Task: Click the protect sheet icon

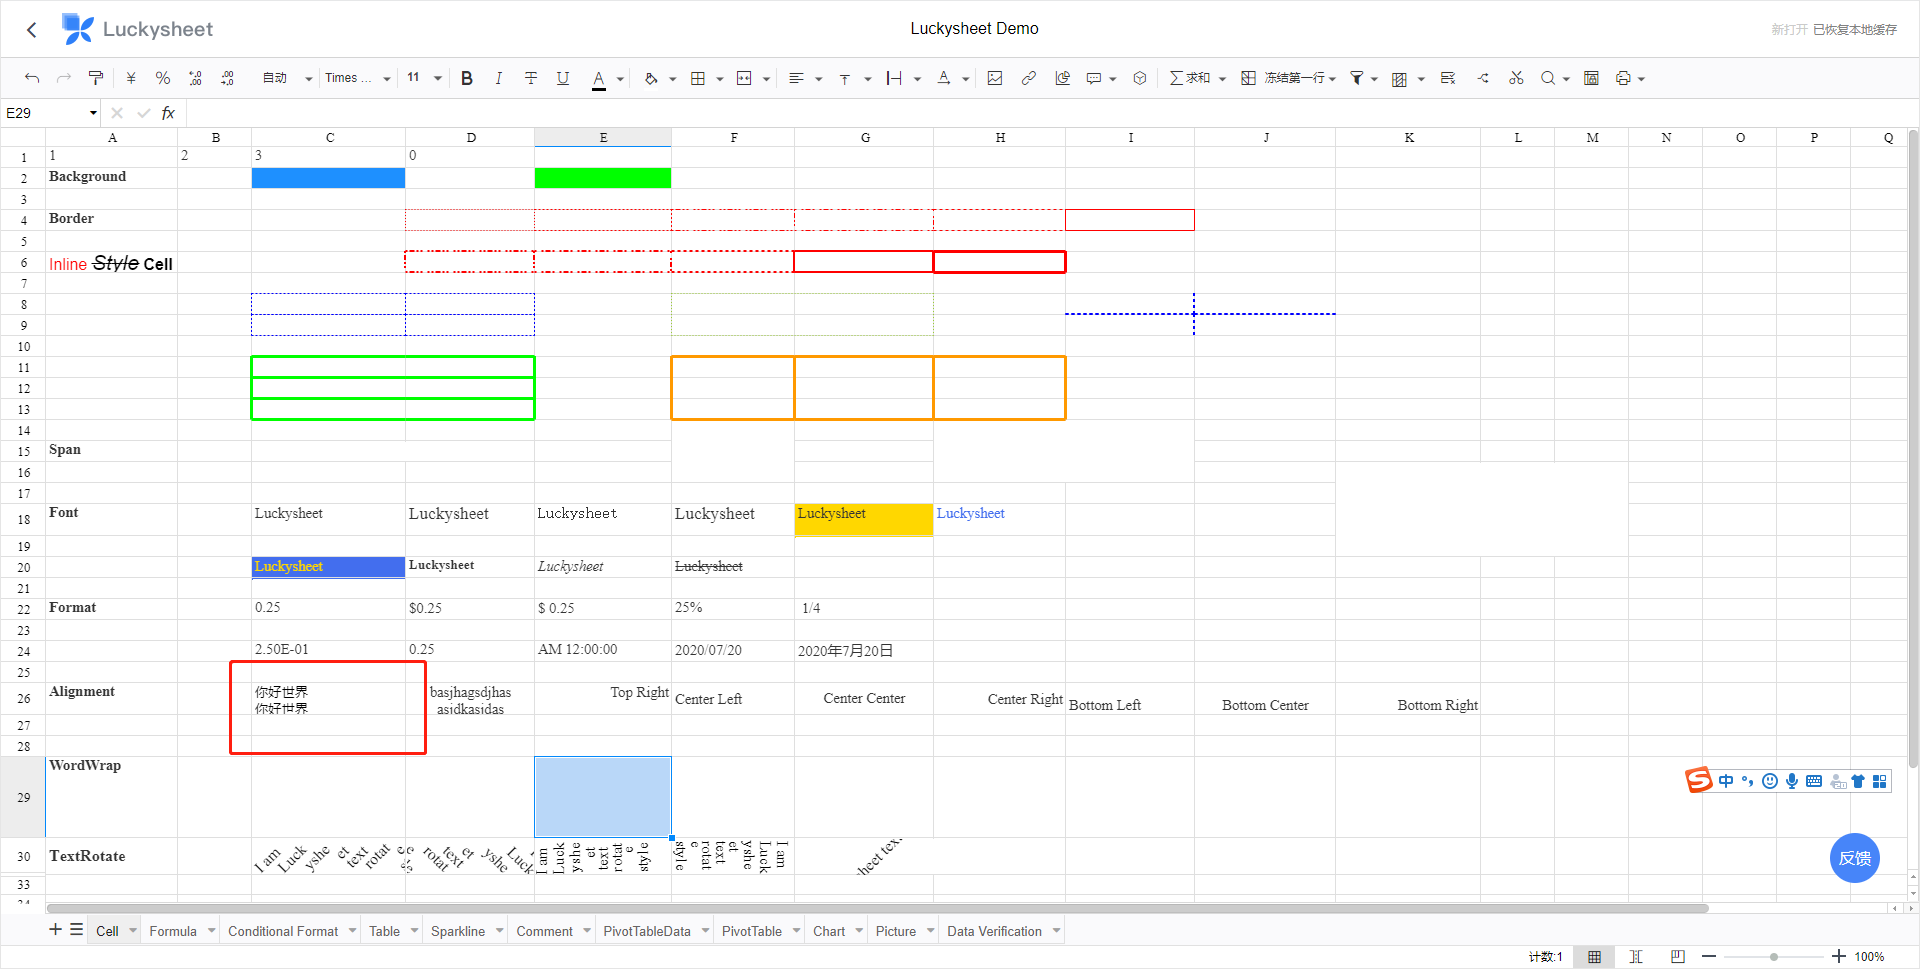Action: (x=1591, y=78)
